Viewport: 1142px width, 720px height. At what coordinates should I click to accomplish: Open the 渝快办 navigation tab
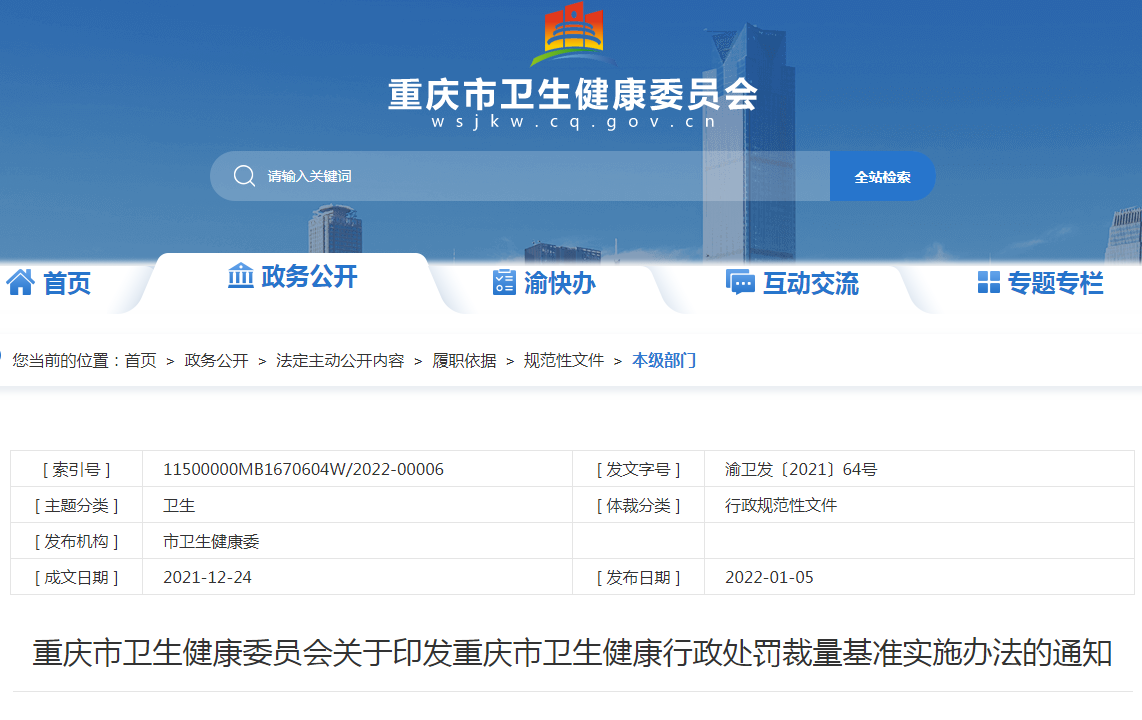pyautogui.click(x=545, y=282)
